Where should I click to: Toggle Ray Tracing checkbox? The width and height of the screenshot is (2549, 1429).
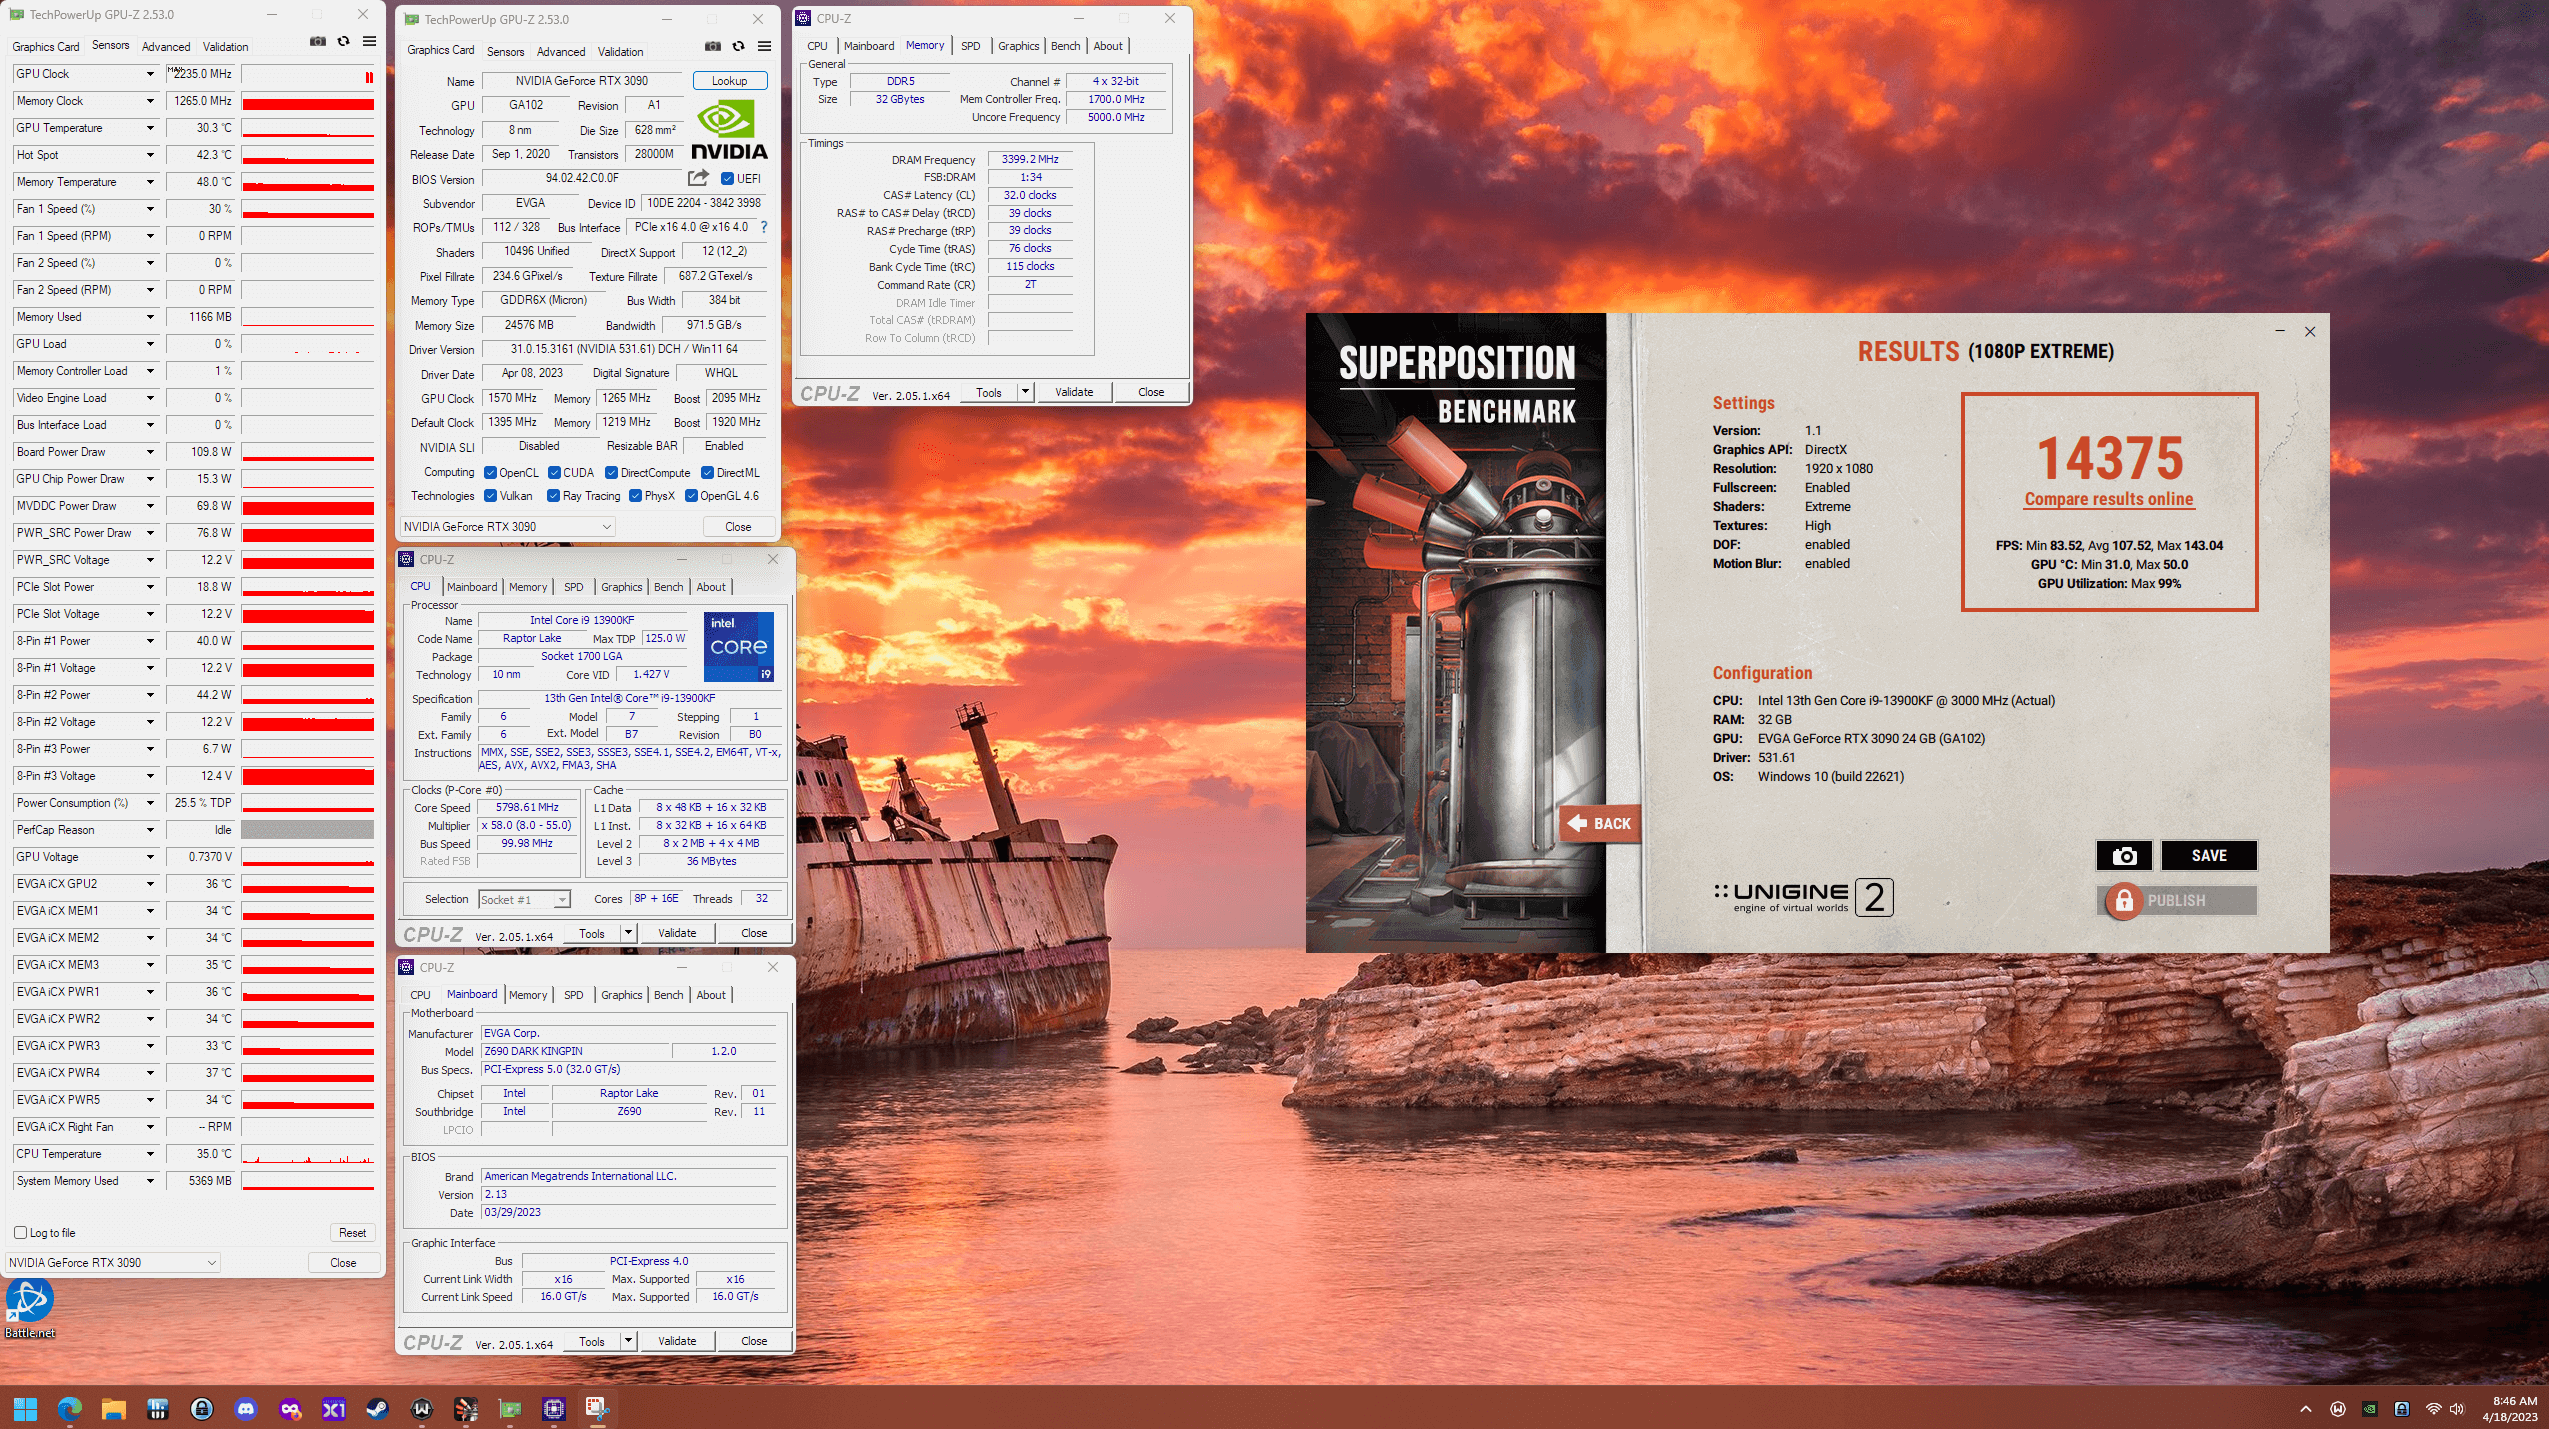point(553,496)
